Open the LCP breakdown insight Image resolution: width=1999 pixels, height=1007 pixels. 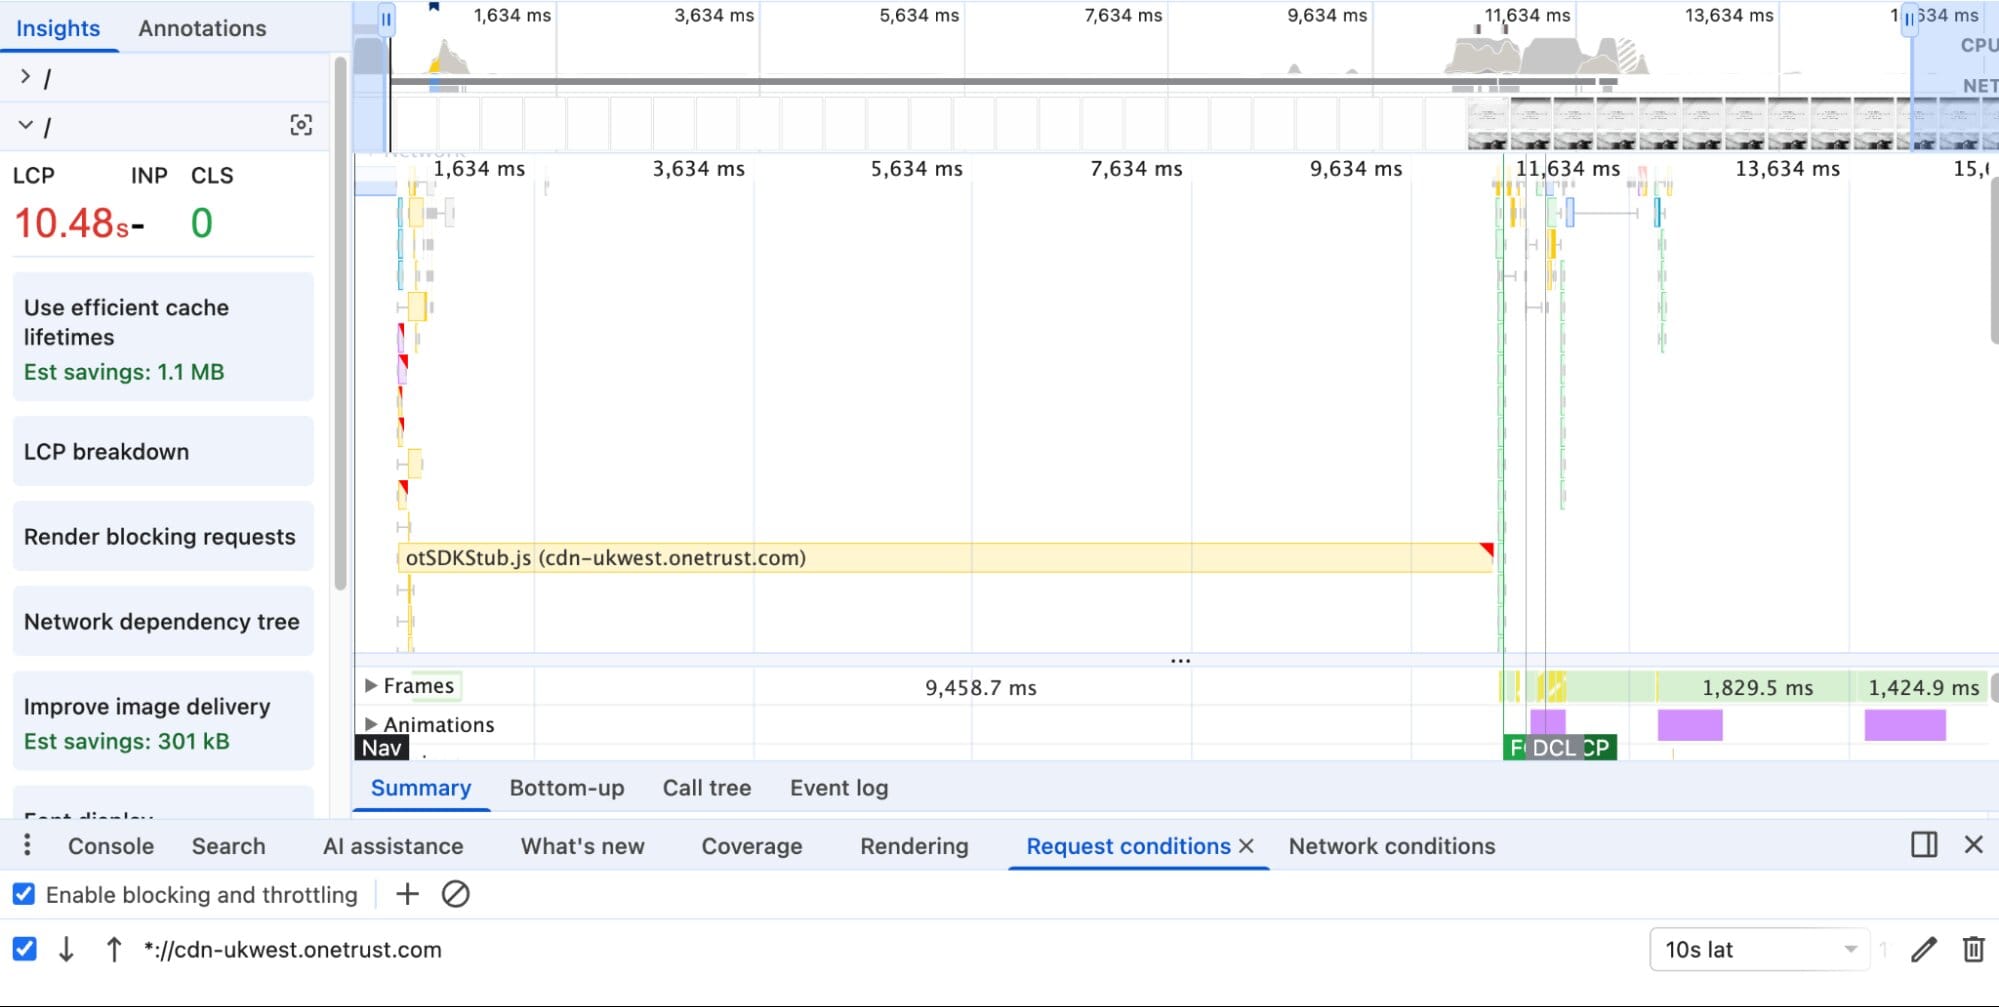[106, 451]
